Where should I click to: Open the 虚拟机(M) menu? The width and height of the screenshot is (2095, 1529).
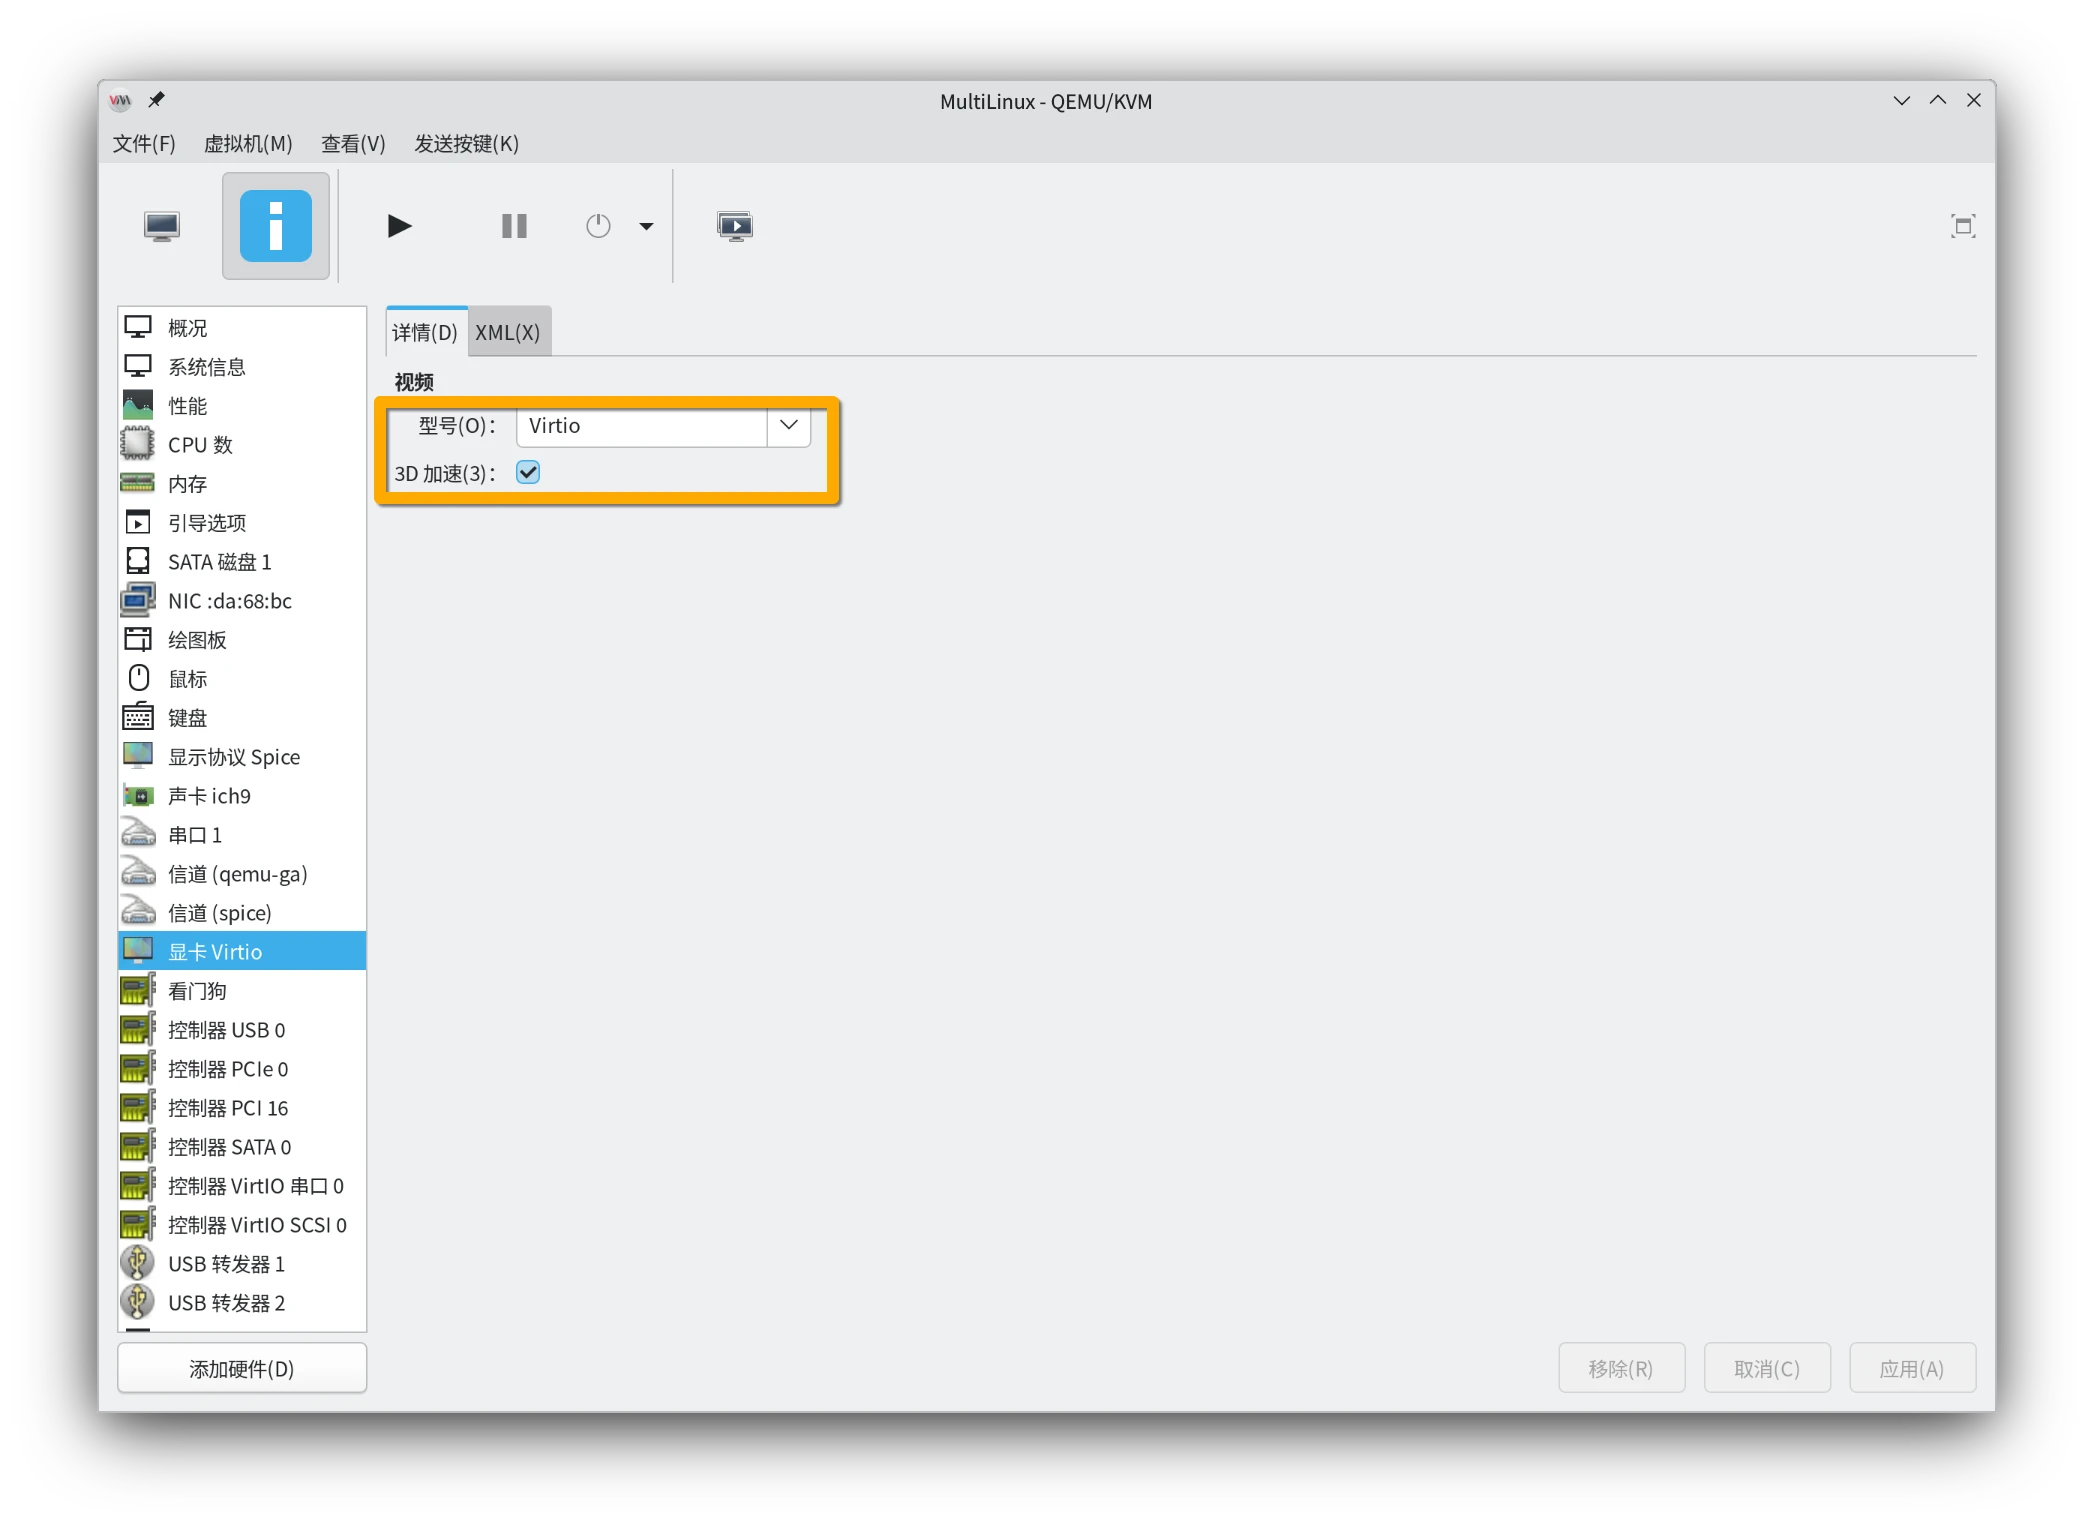[248, 143]
